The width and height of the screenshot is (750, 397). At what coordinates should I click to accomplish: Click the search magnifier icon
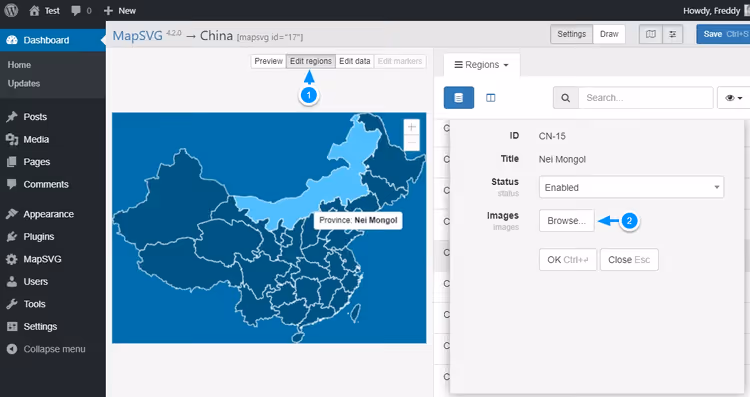pos(565,98)
